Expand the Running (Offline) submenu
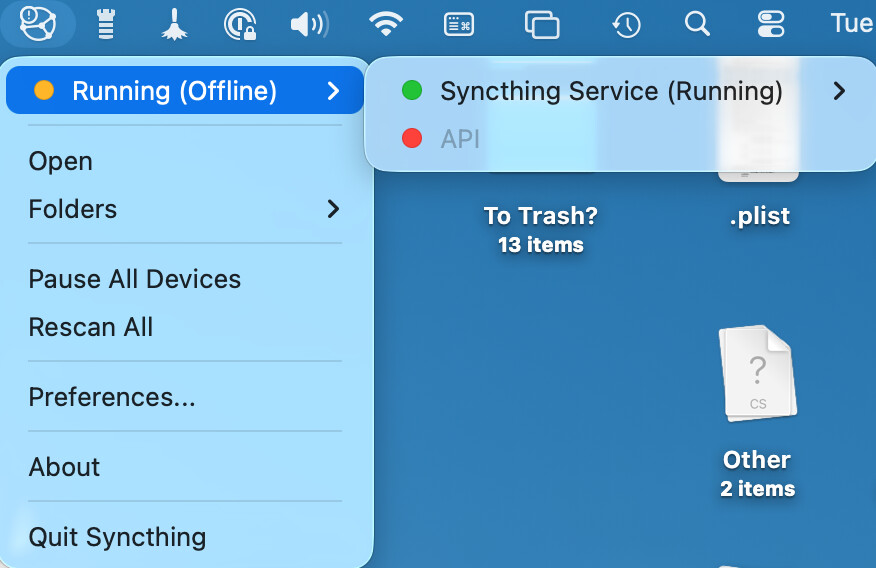 184,91
